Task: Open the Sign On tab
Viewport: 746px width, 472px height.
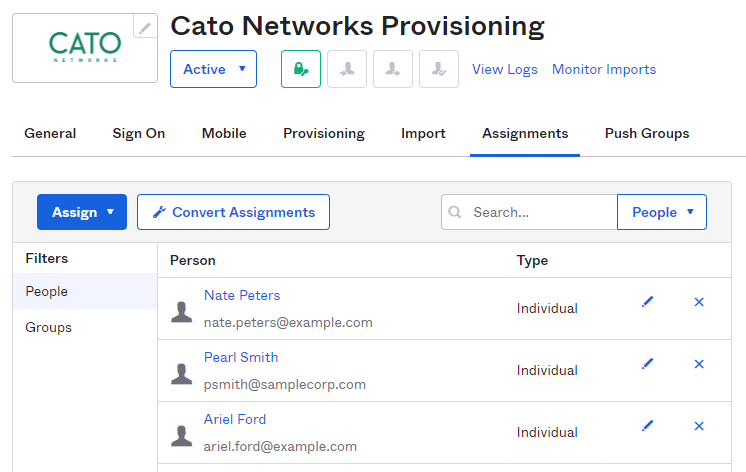Action: (x=138, y=133)
